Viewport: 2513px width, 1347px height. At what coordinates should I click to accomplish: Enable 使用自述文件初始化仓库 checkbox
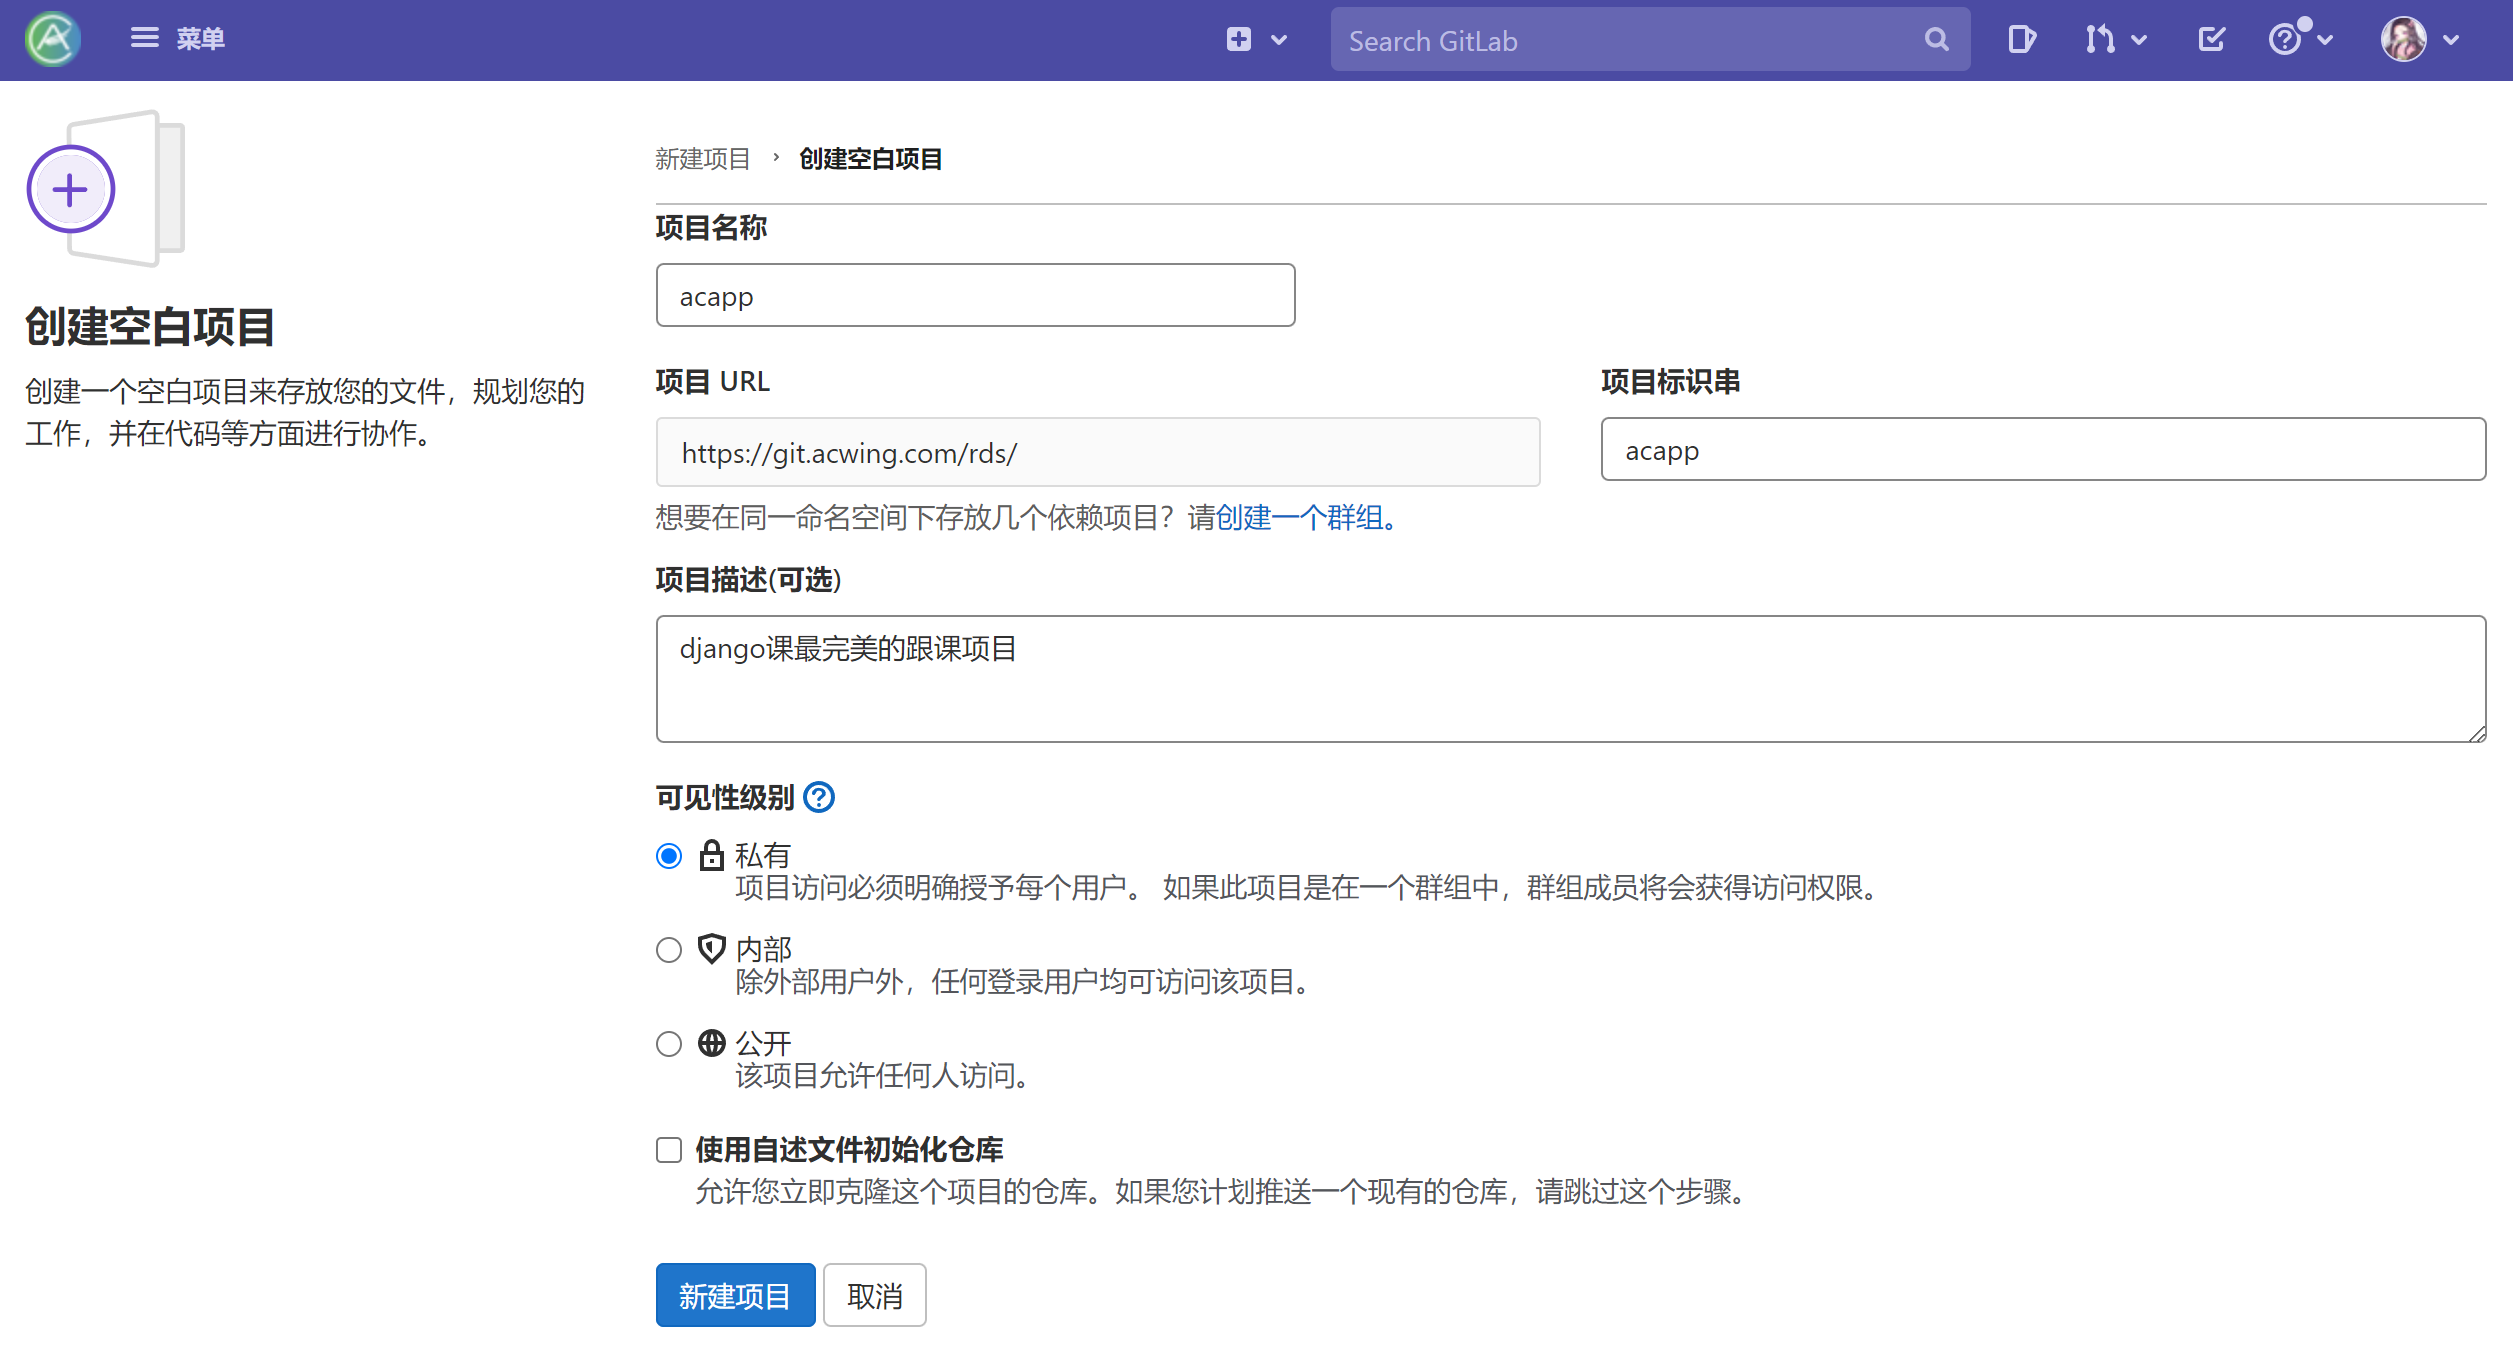[x=669, y=1150]
